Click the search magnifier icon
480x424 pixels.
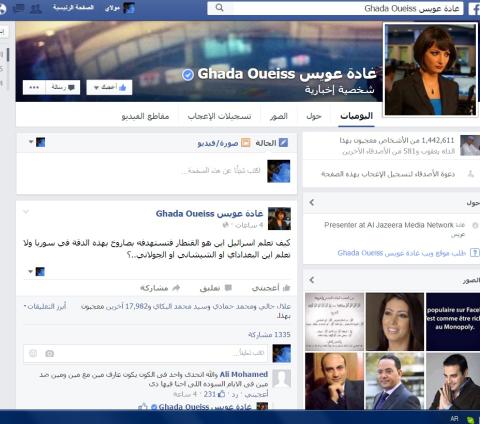pyautogui.click(x=219, y=8)
